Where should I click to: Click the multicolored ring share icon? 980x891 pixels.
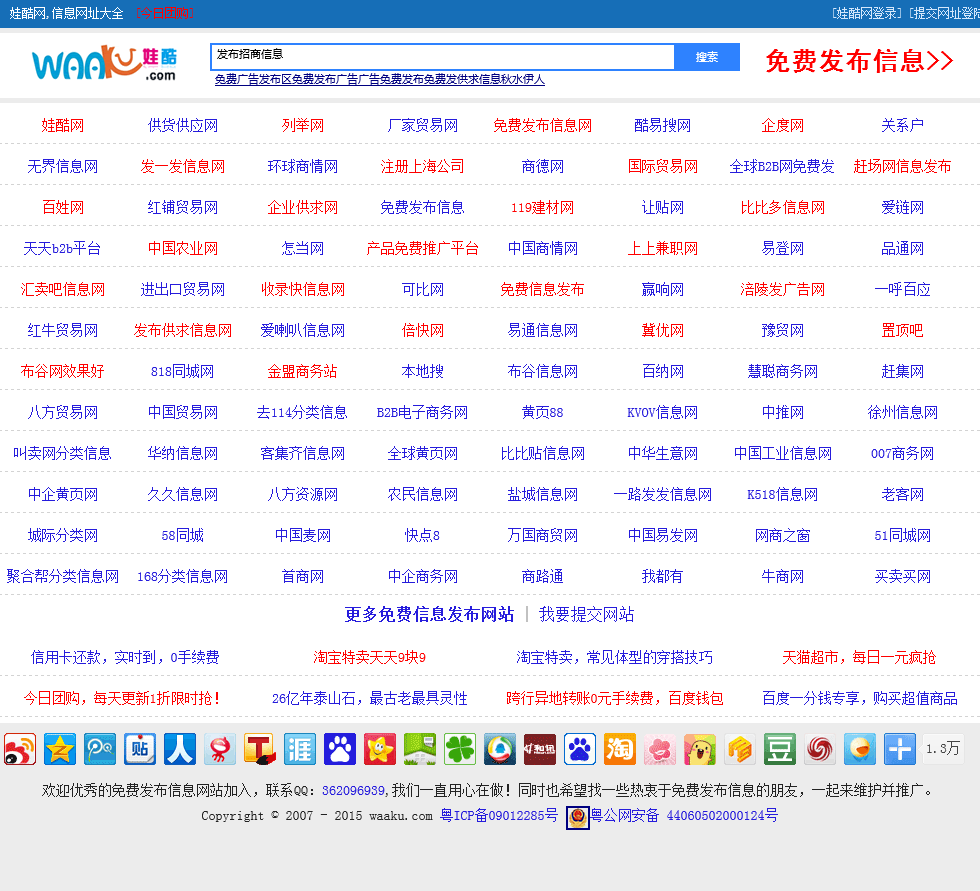pyautogui.click(x=500, y=749)
